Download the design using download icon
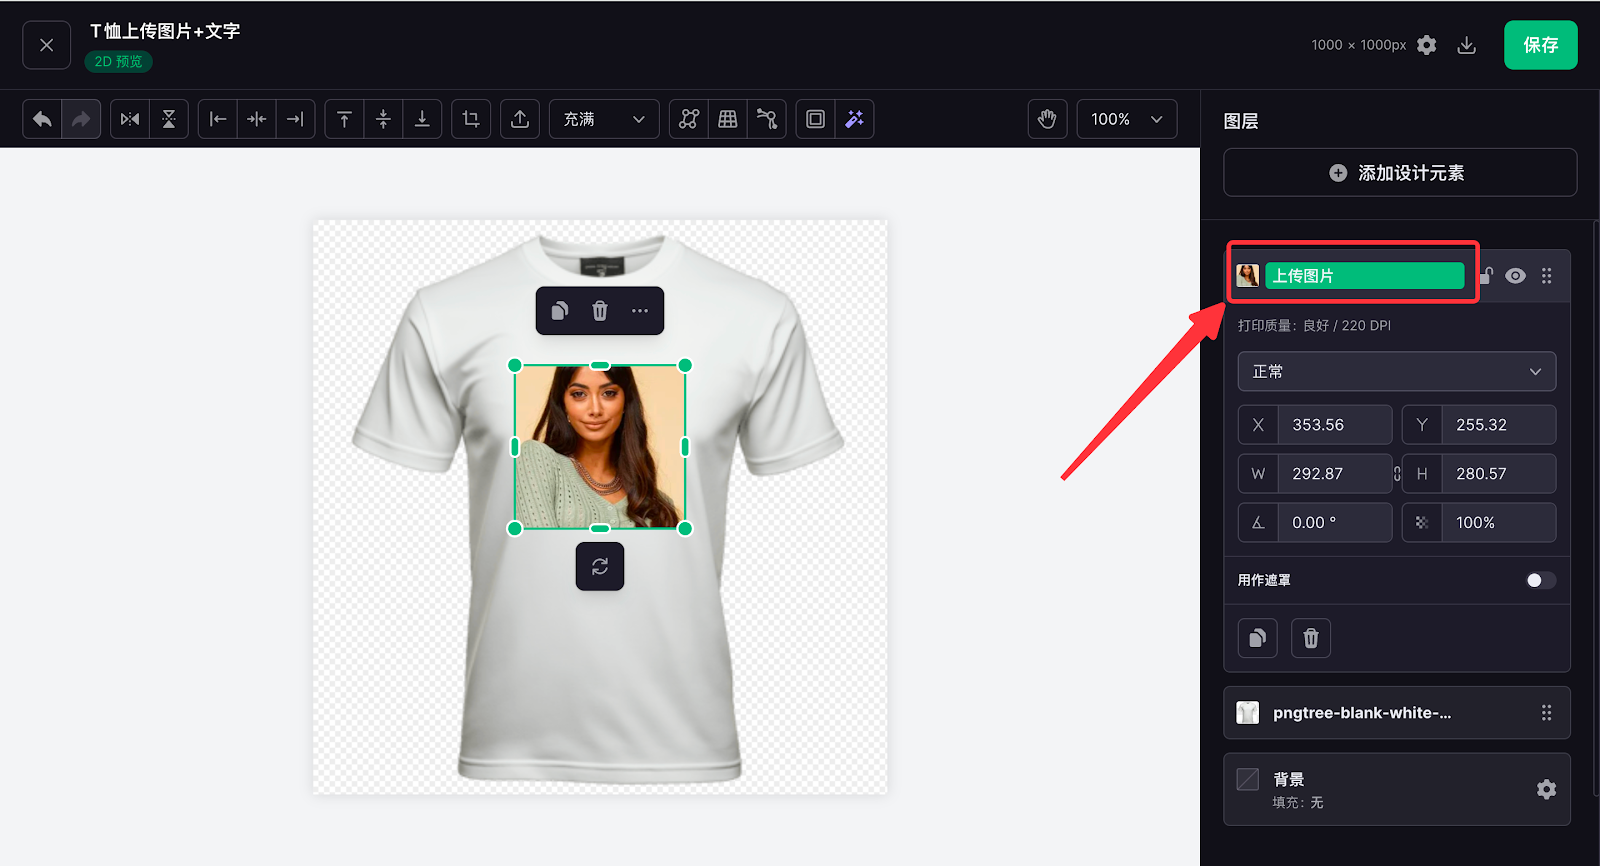Screen dimensions: 1600x866 point(1466,45)
